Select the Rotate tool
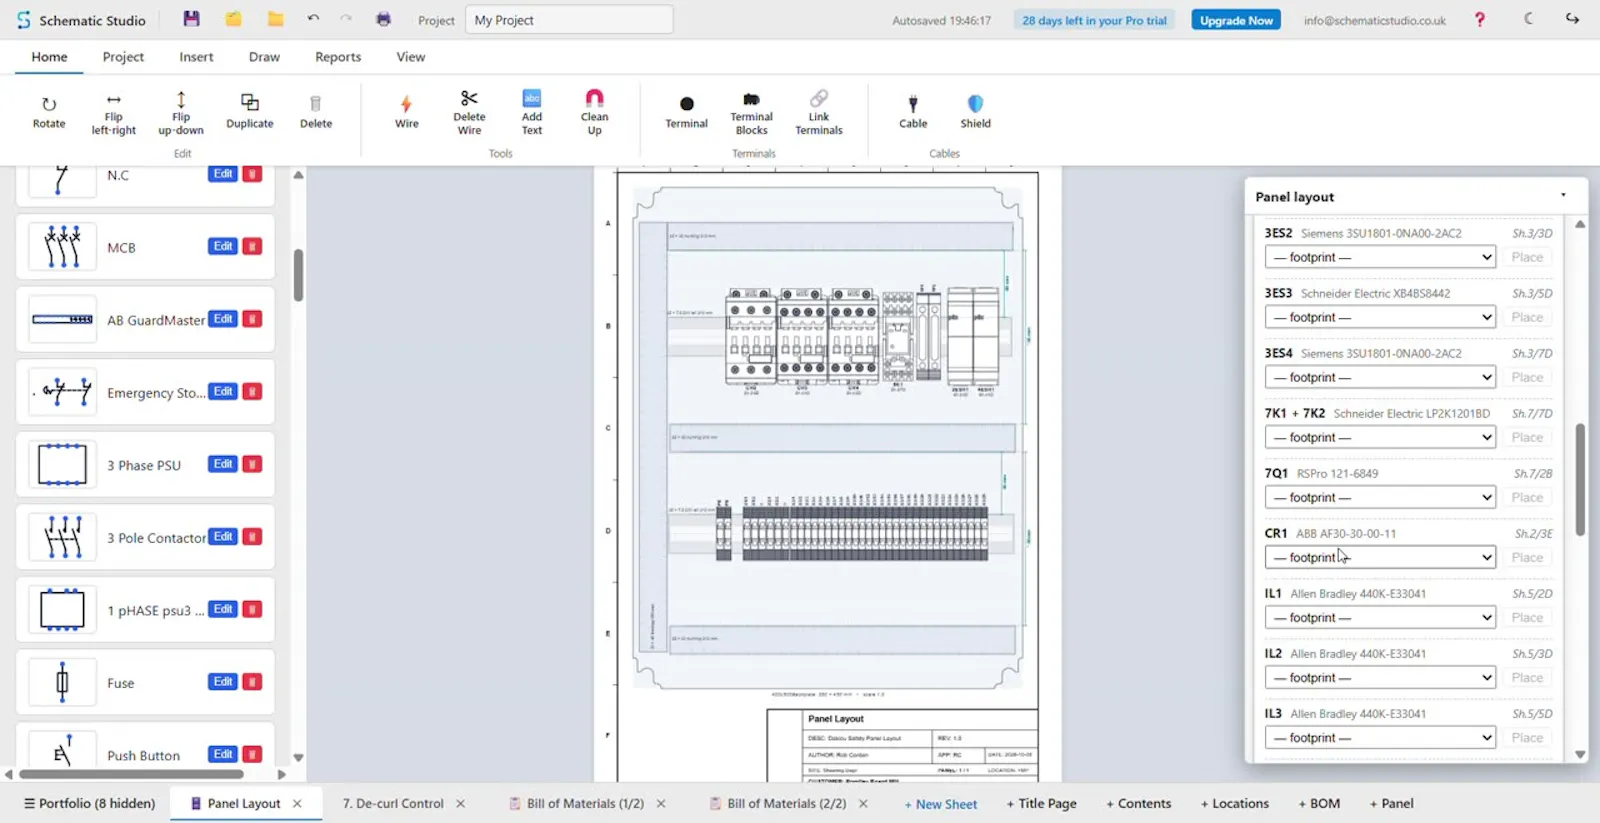Image resolution: width=1600 pixels, height=823 pixels. (49, 112)
